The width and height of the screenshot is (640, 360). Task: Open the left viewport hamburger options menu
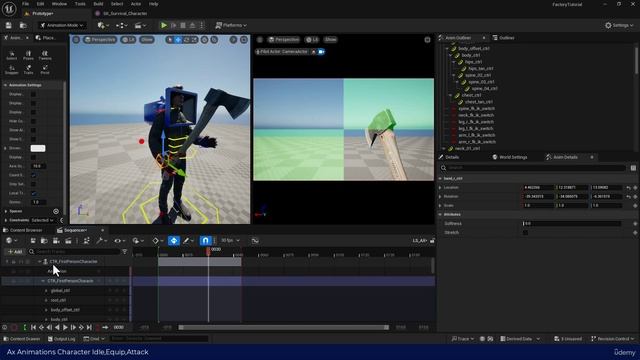pos(76,40)
